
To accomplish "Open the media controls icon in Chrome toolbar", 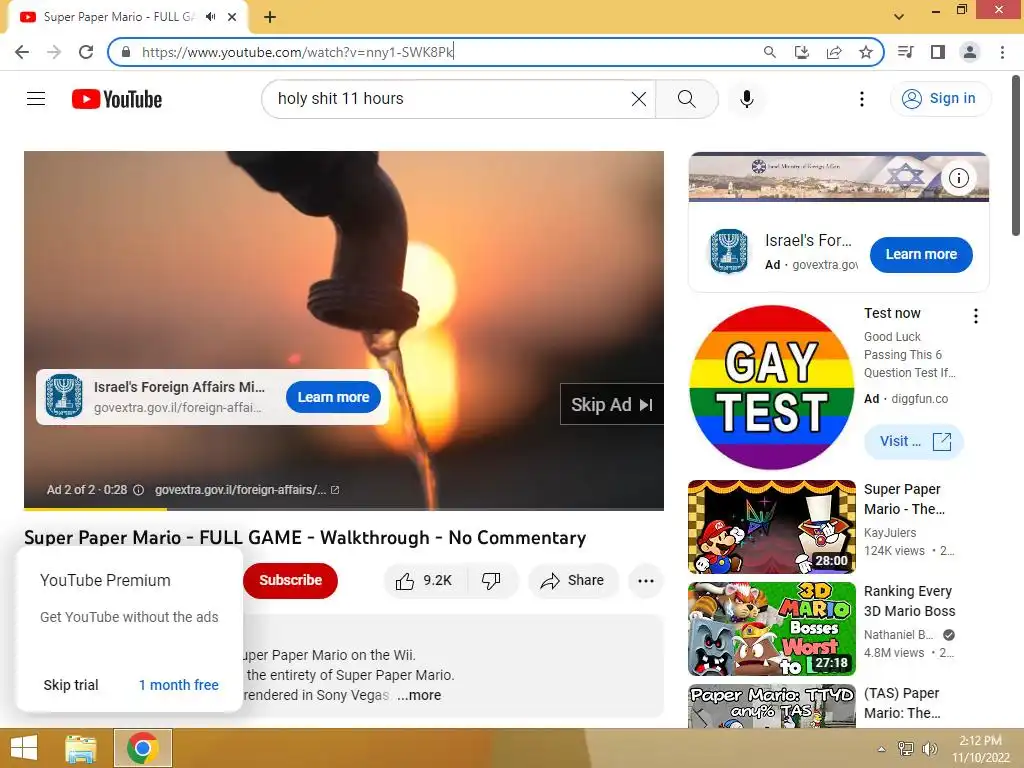I will click(905, 52).
